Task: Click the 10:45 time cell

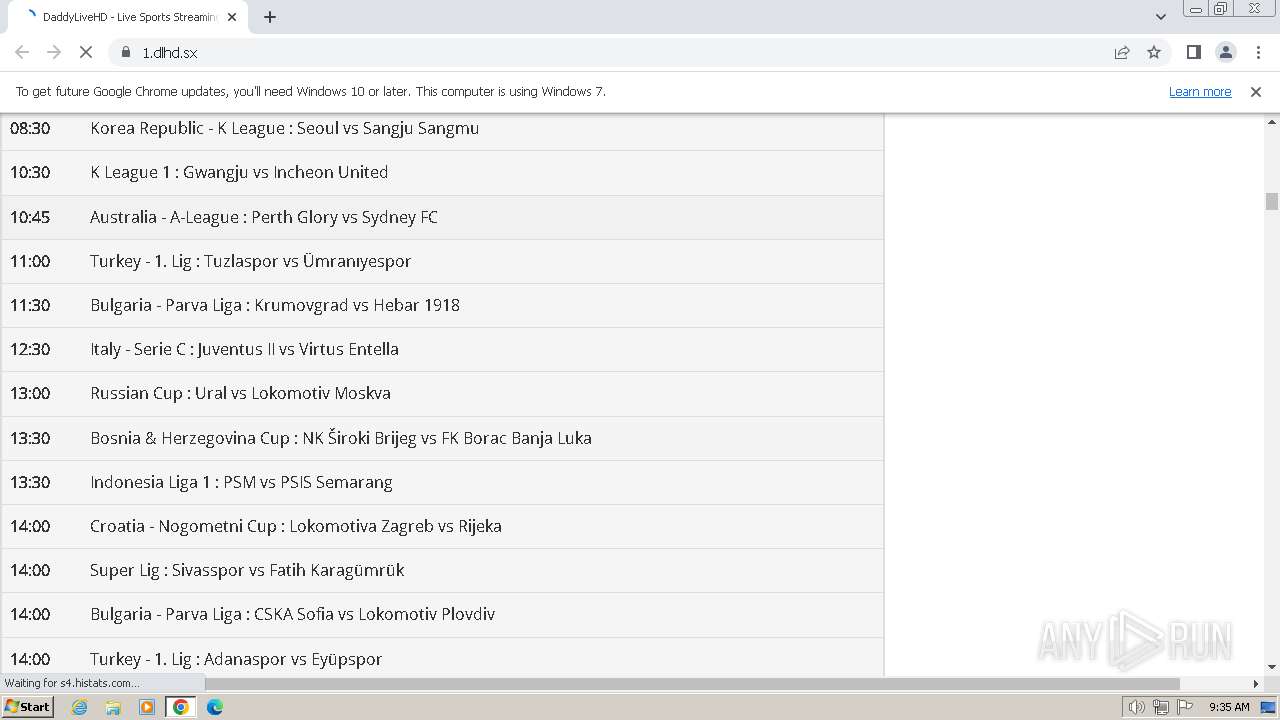Action: [30, 217]
